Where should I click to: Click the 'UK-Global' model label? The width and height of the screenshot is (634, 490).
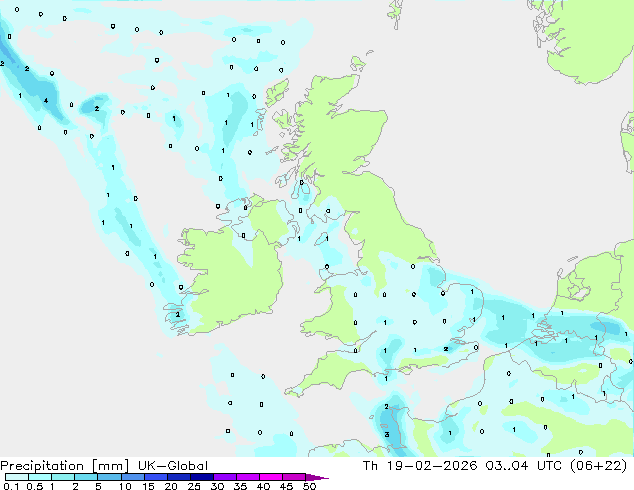(x=173, y=466)
